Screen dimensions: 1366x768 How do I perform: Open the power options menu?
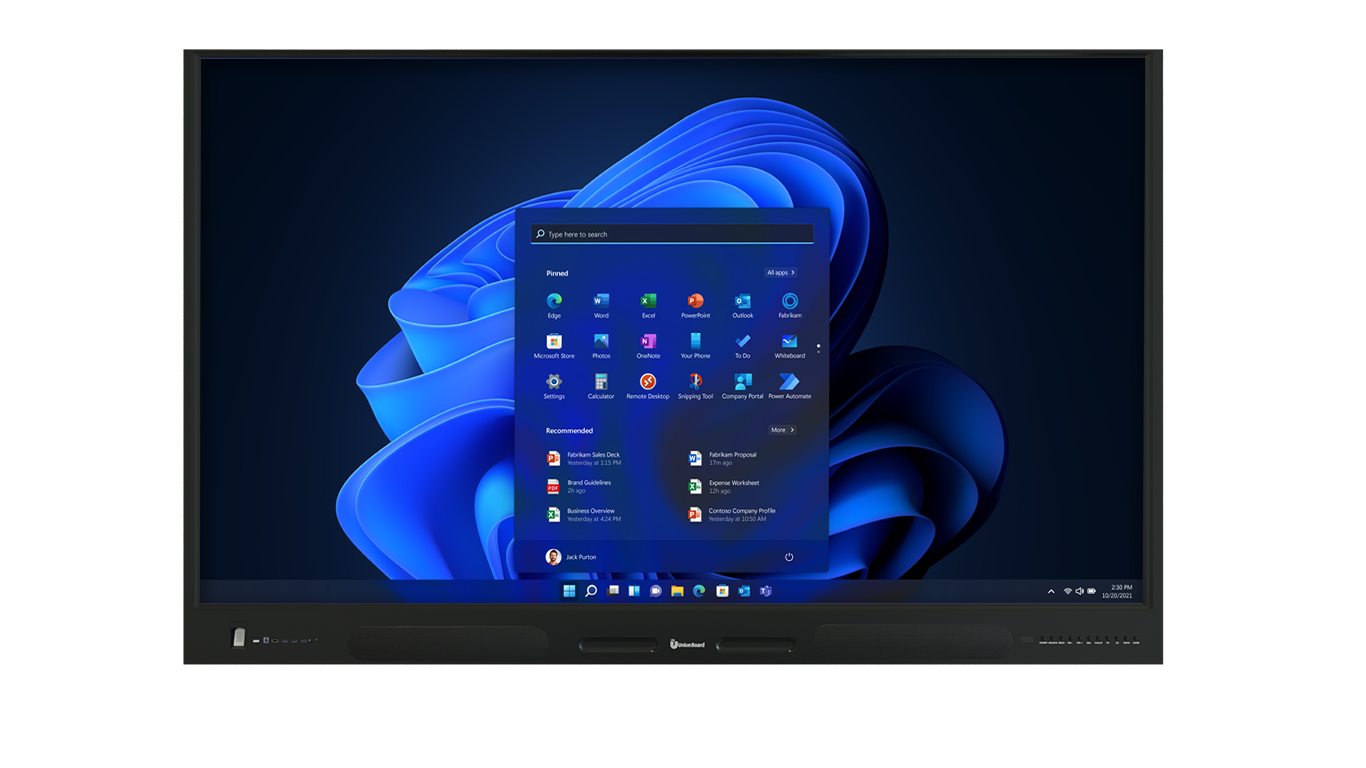pos(789,557)
